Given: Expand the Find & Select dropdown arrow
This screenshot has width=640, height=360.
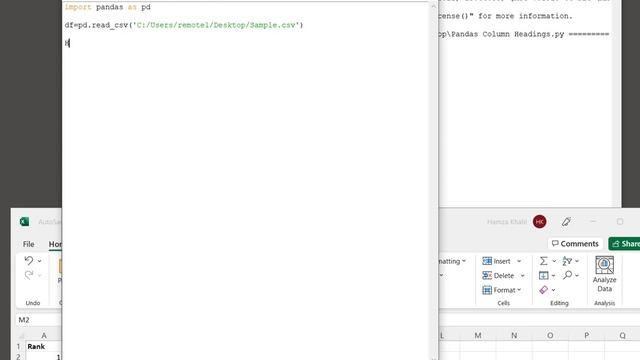Looking at the screenshot, I should pyautogui.click(x=577, y=276).
